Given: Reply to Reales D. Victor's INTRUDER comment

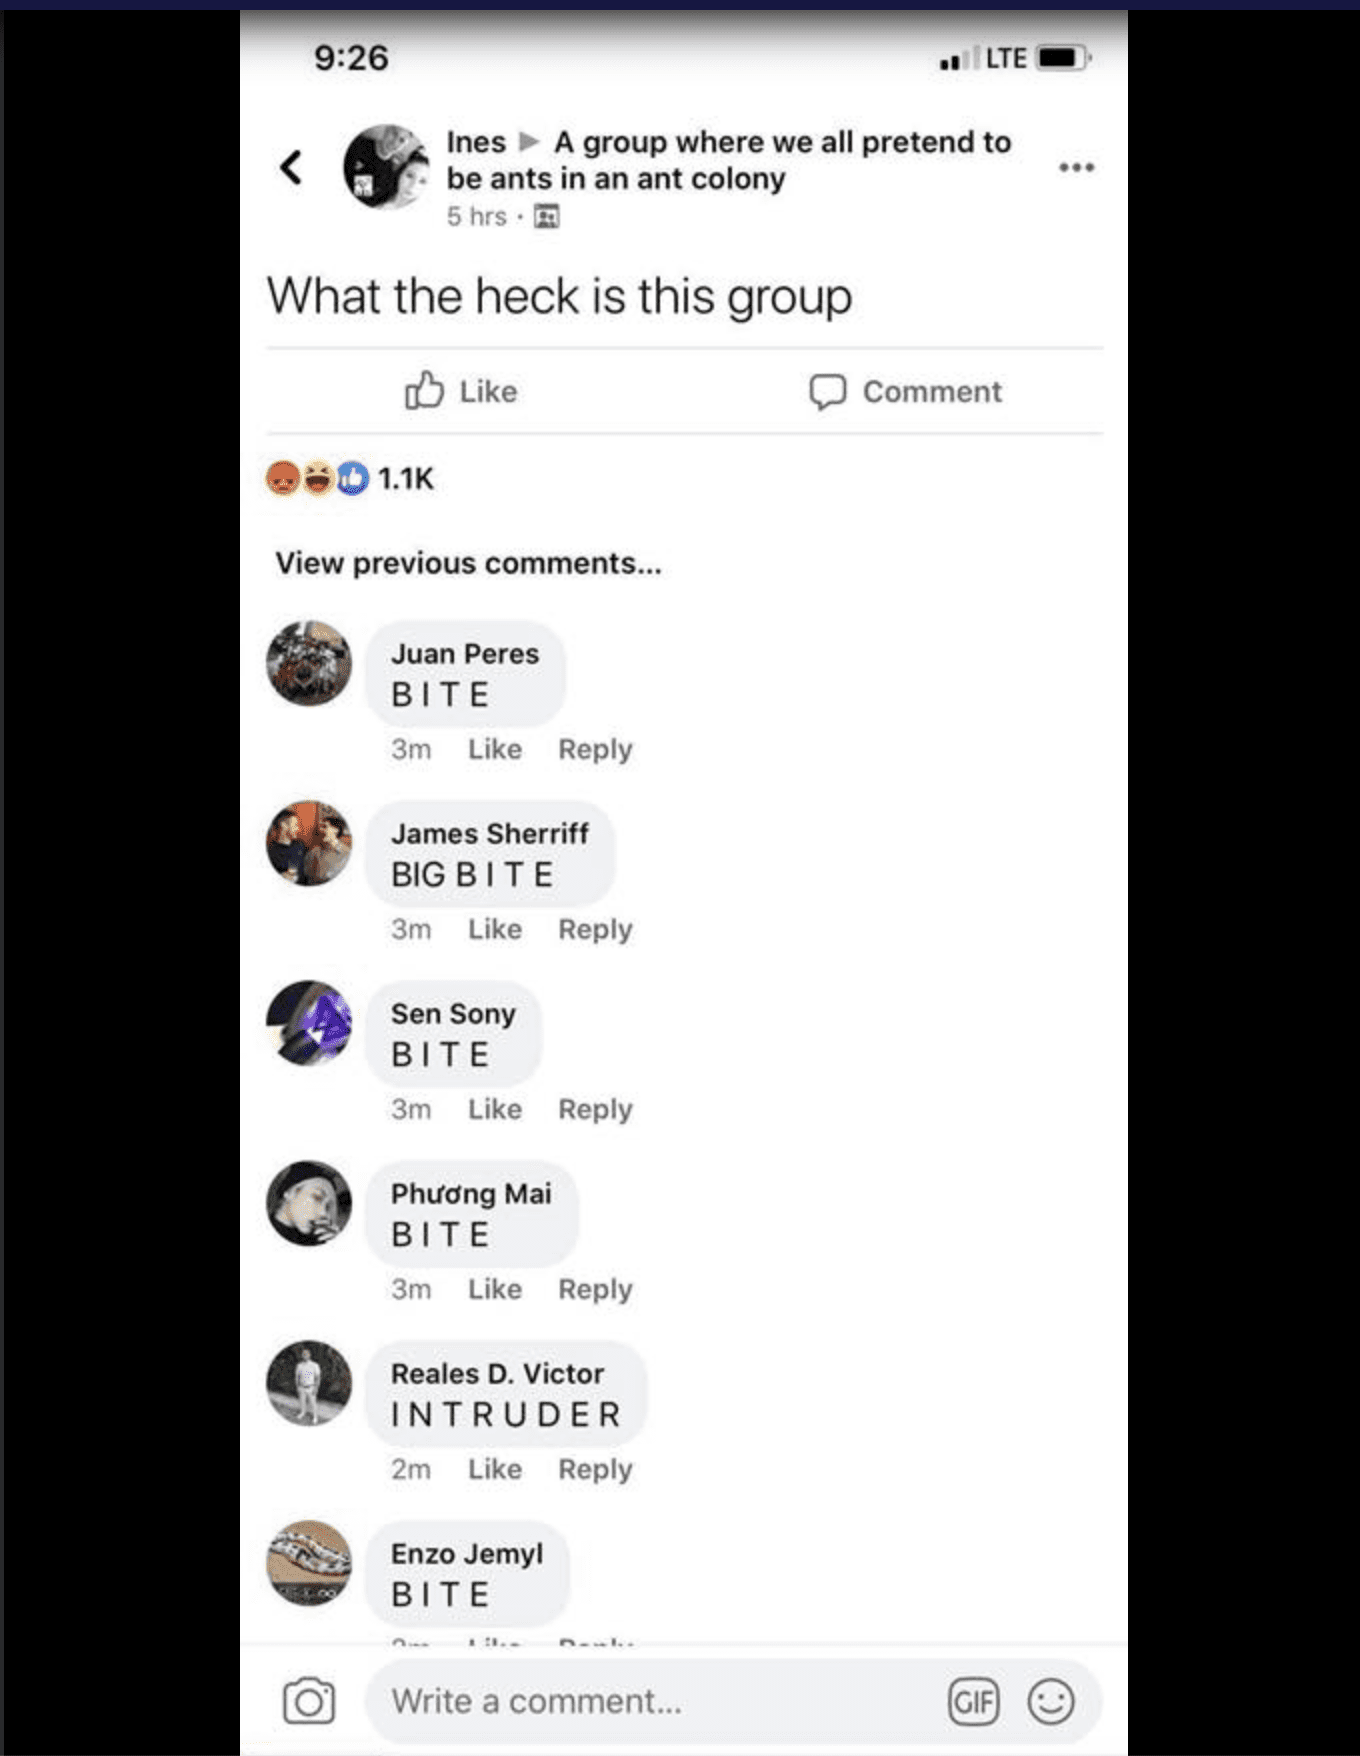Looking at the screenshot, I should [595, 1470].
